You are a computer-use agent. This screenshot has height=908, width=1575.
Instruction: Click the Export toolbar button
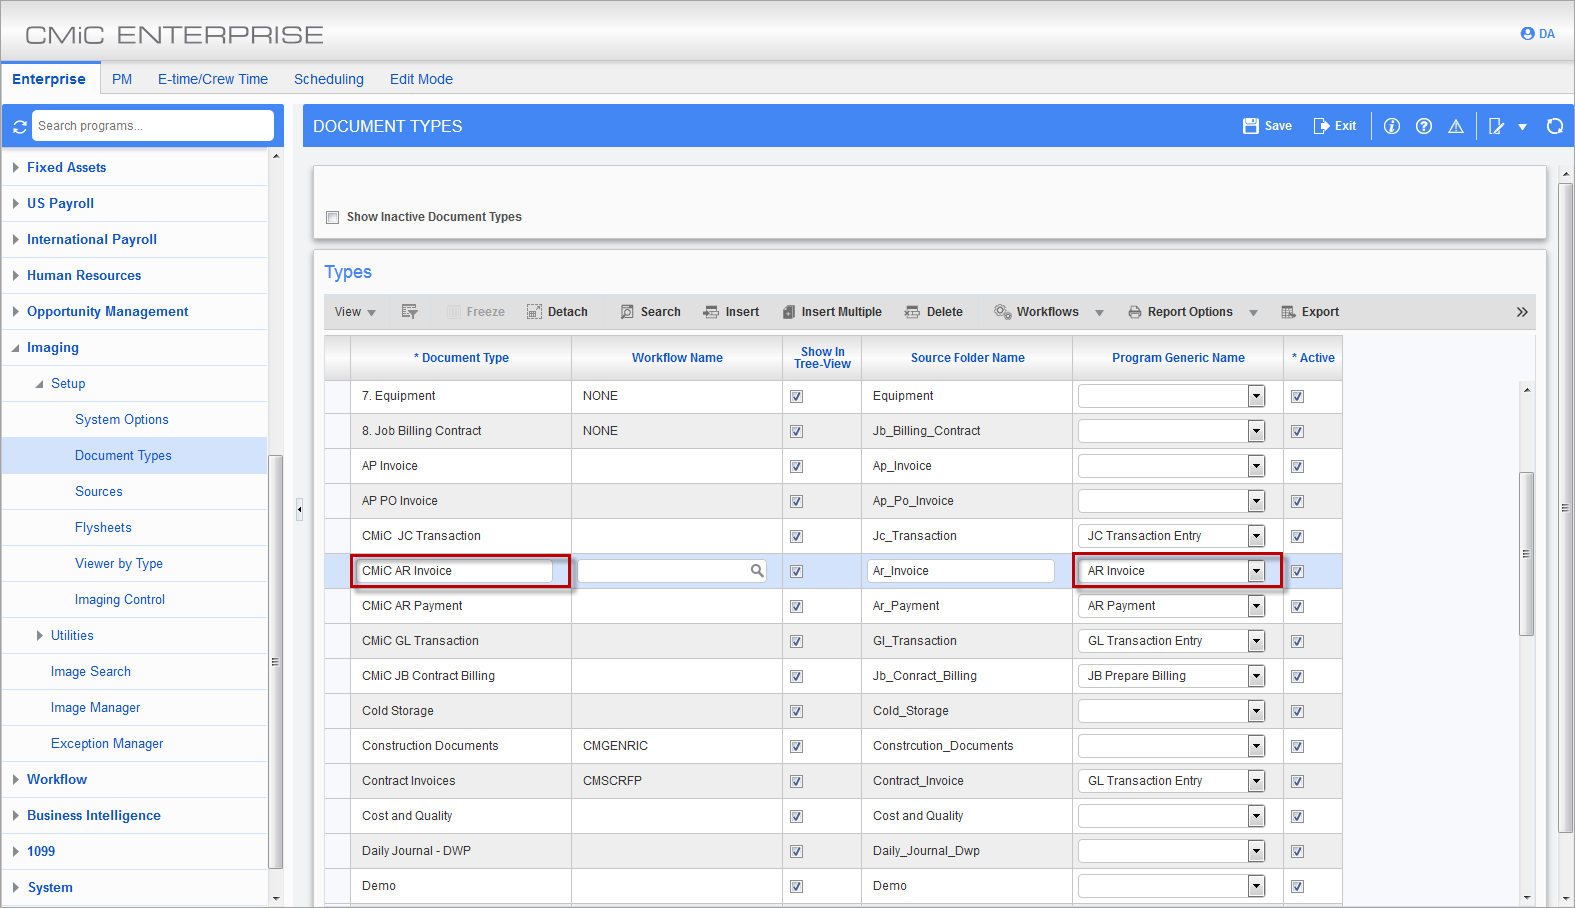coord(1310,312)
